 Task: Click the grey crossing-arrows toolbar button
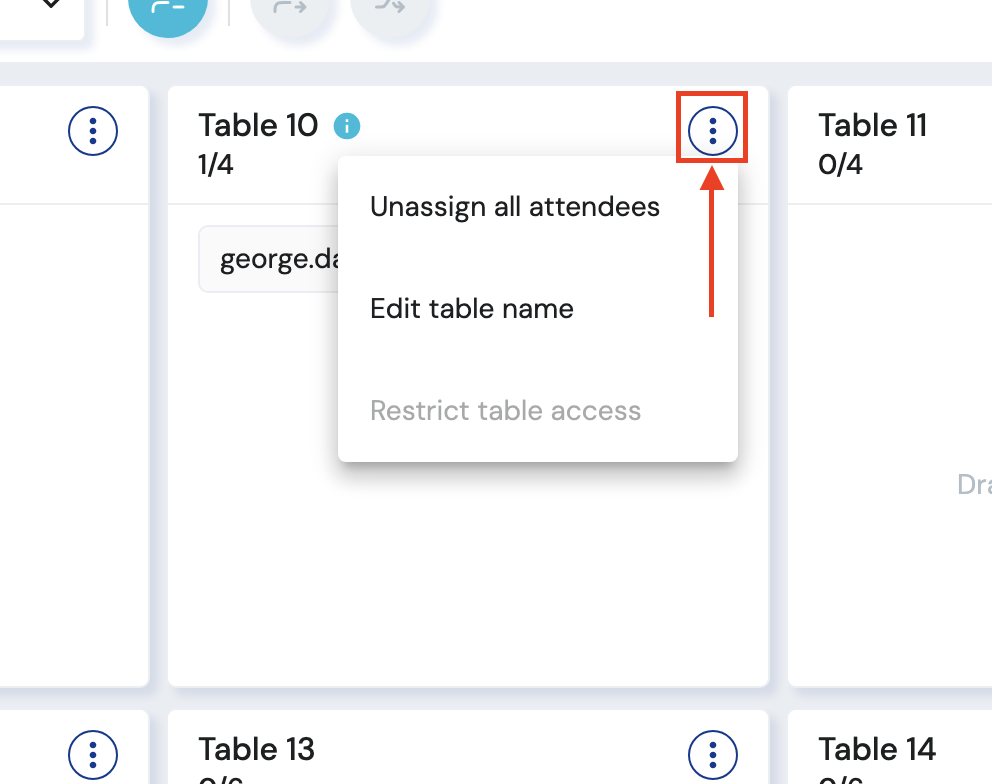[x=392, y=8]
